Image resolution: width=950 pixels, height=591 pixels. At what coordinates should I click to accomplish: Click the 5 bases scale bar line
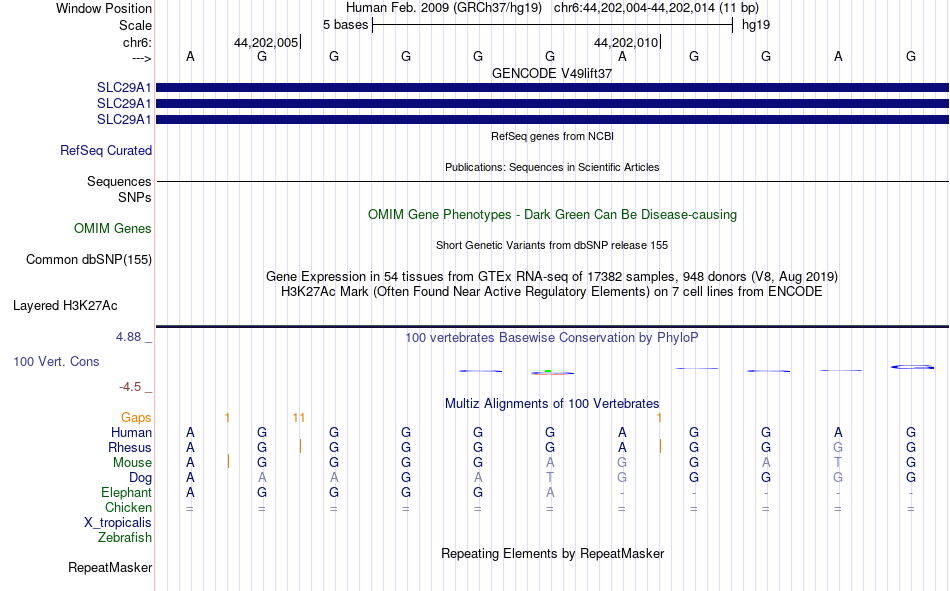pos(553,25)
